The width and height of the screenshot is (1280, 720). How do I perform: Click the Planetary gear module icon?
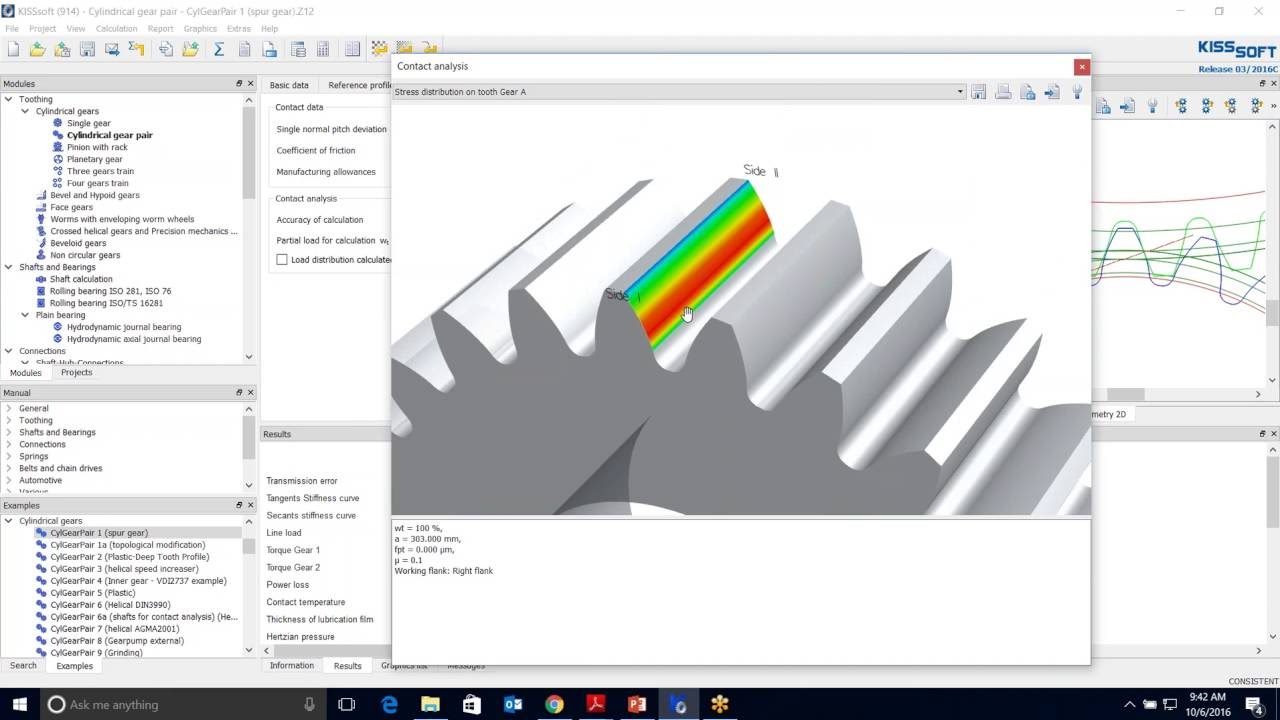pos(58,159)
